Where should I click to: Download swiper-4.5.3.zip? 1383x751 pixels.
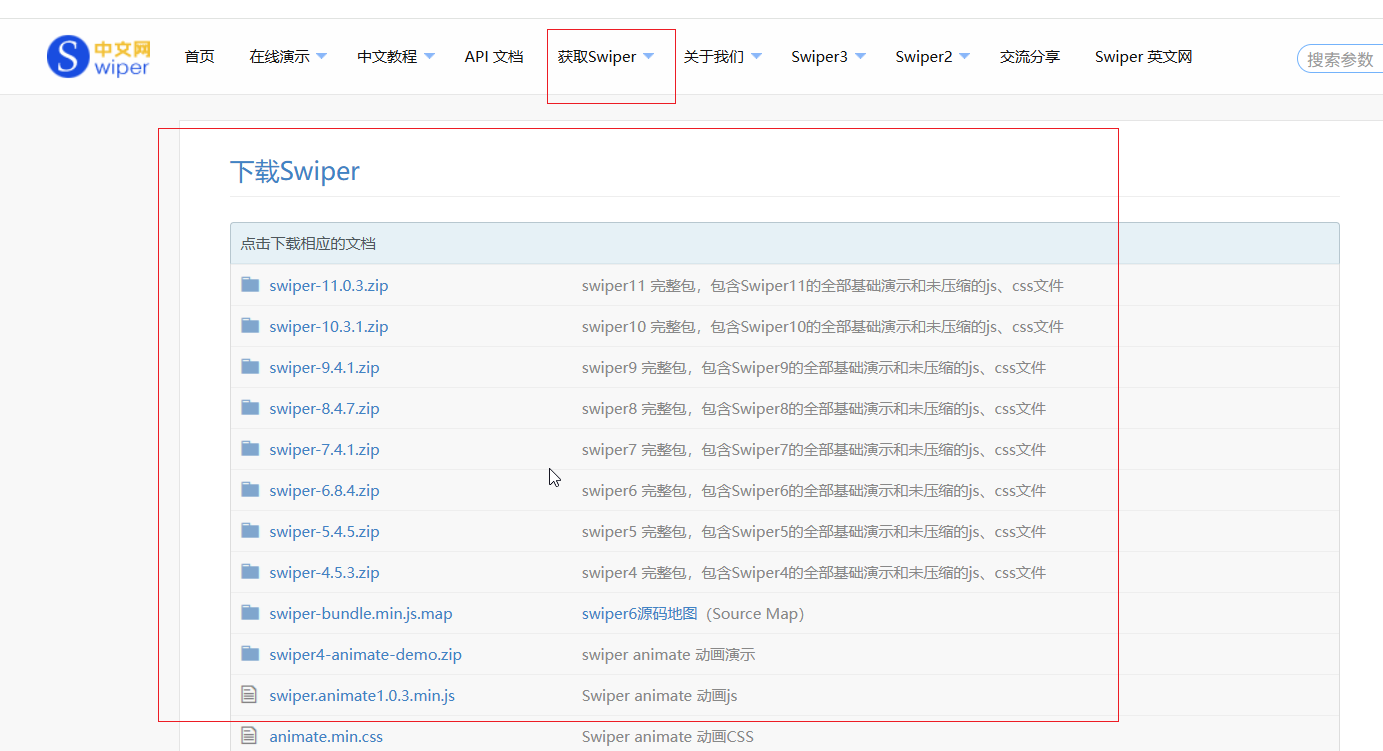(x=324, y=573)
